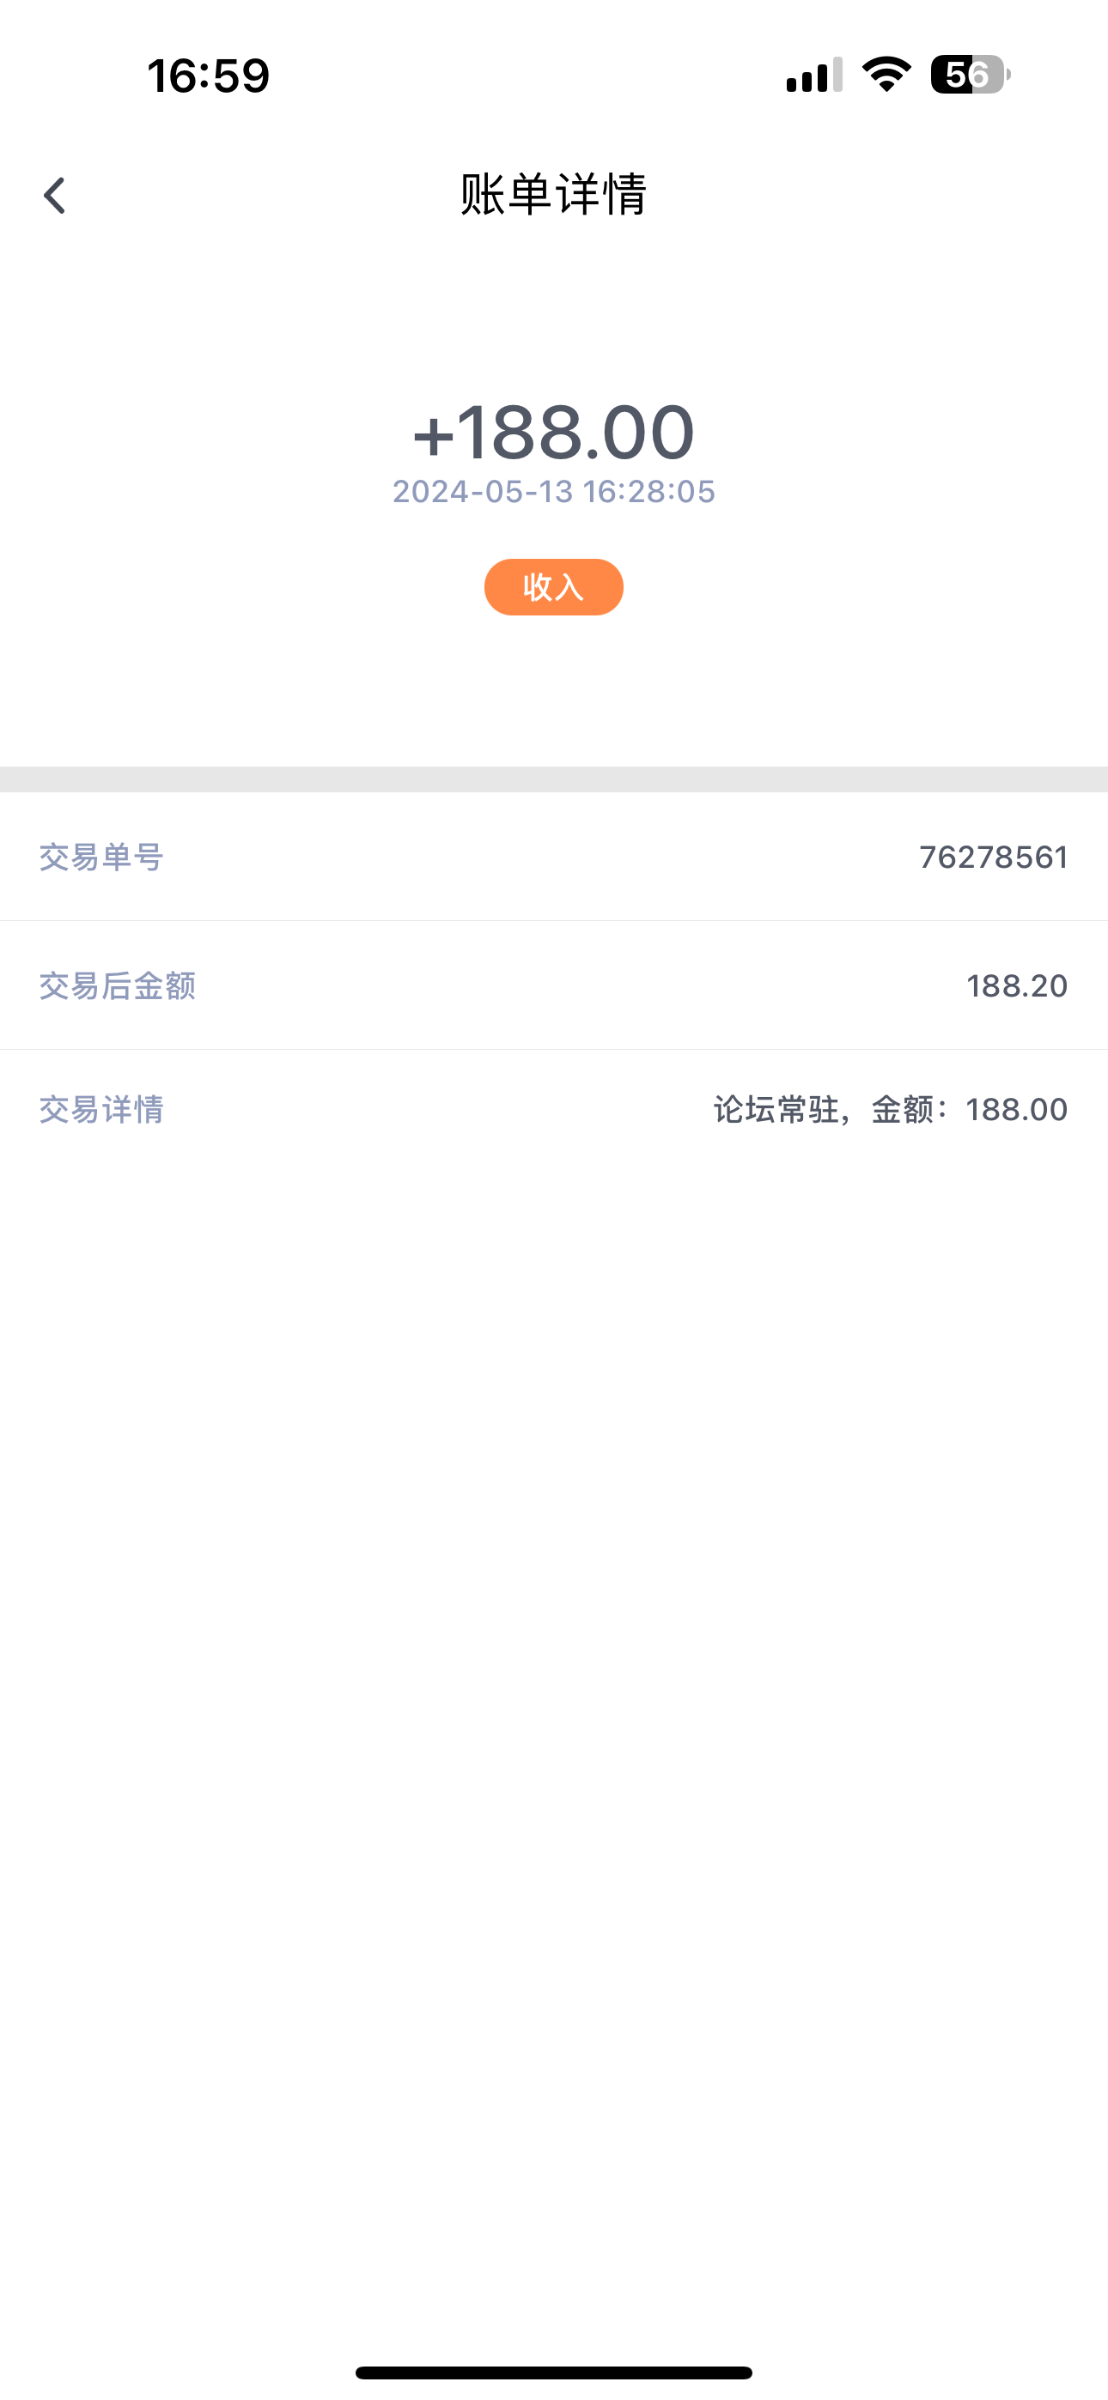The image size is (1108, 2400).
Task: Click divider line below 交易单号 row
Action: click(x=554, y=921)
